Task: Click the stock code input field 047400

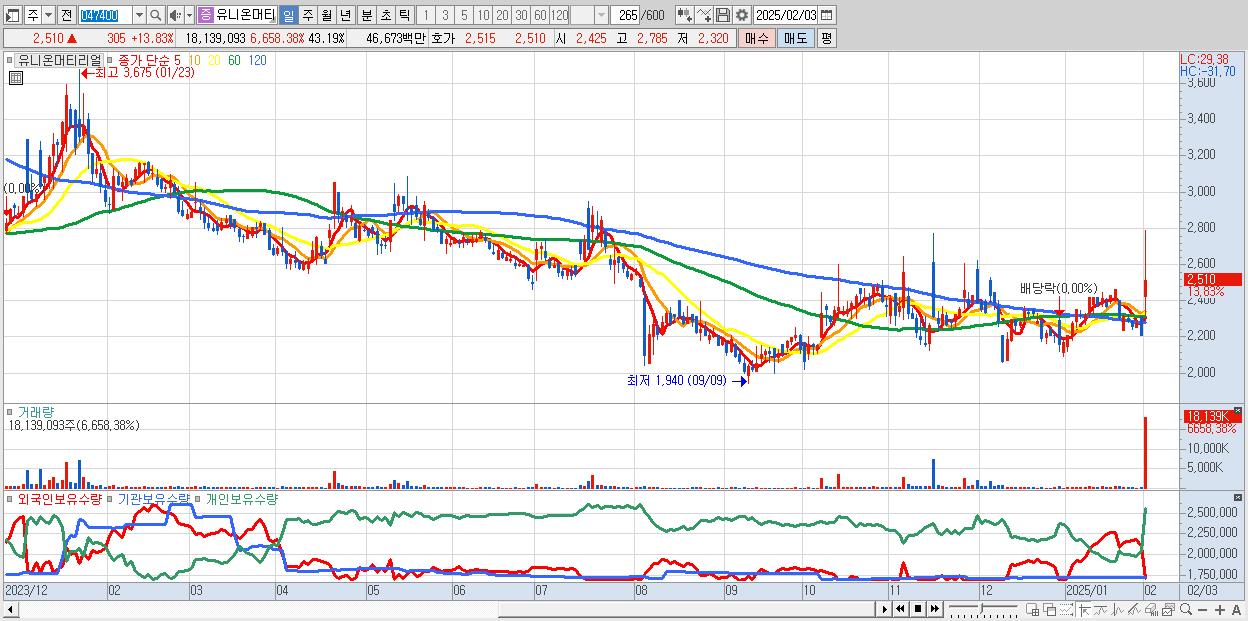Action: point(106,15)
